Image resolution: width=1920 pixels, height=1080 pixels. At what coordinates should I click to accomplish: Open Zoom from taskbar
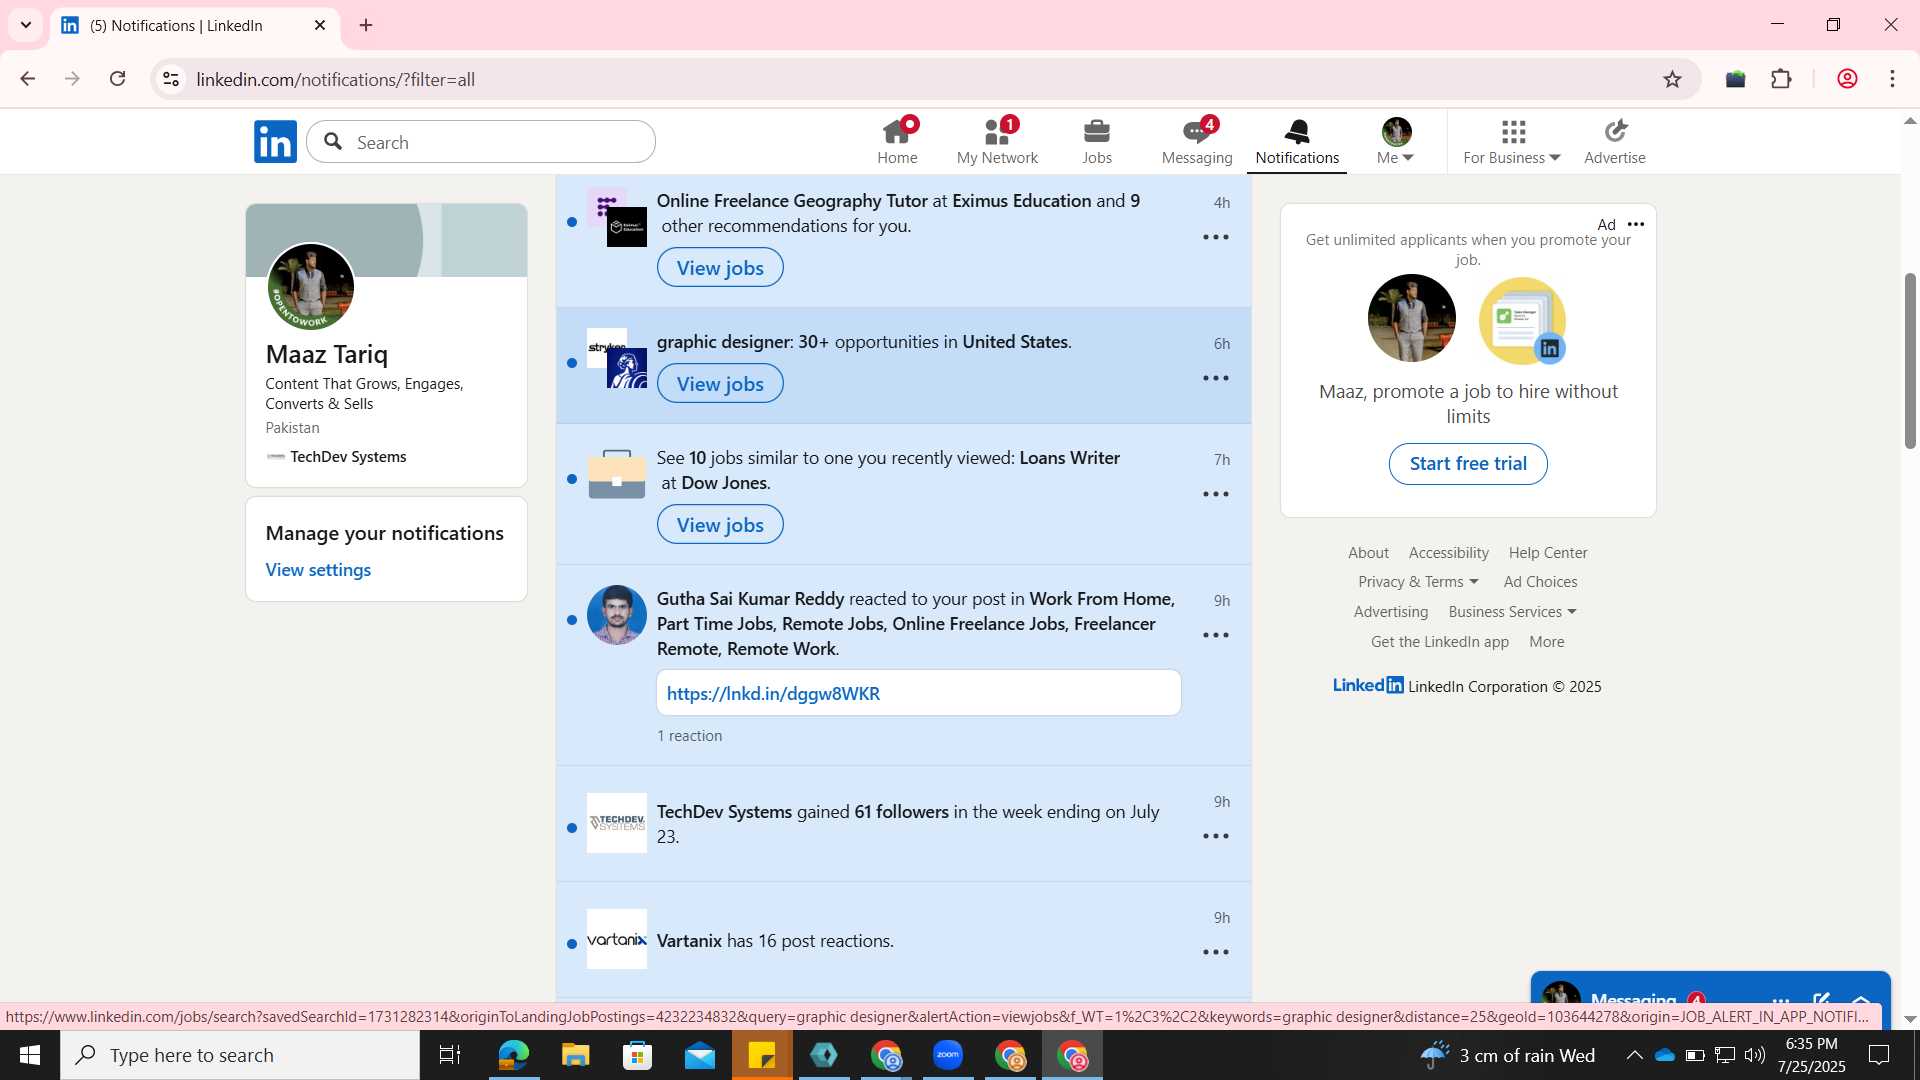[948, 1055]
